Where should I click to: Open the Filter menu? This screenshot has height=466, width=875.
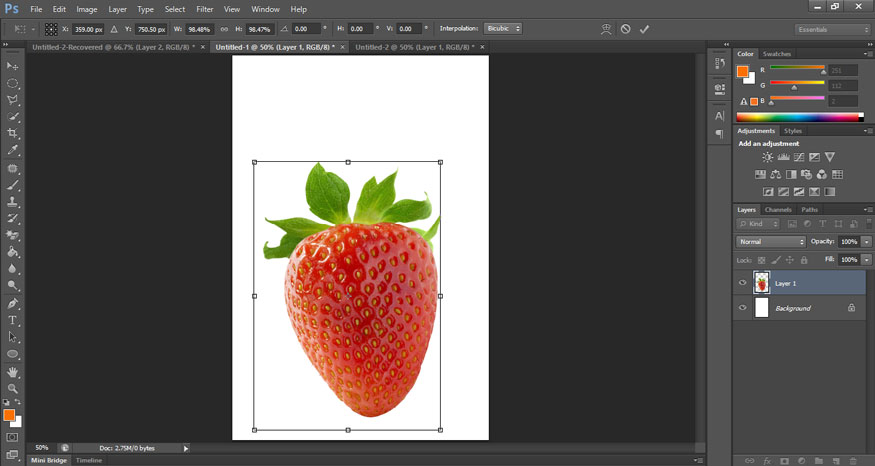[204, 9]
